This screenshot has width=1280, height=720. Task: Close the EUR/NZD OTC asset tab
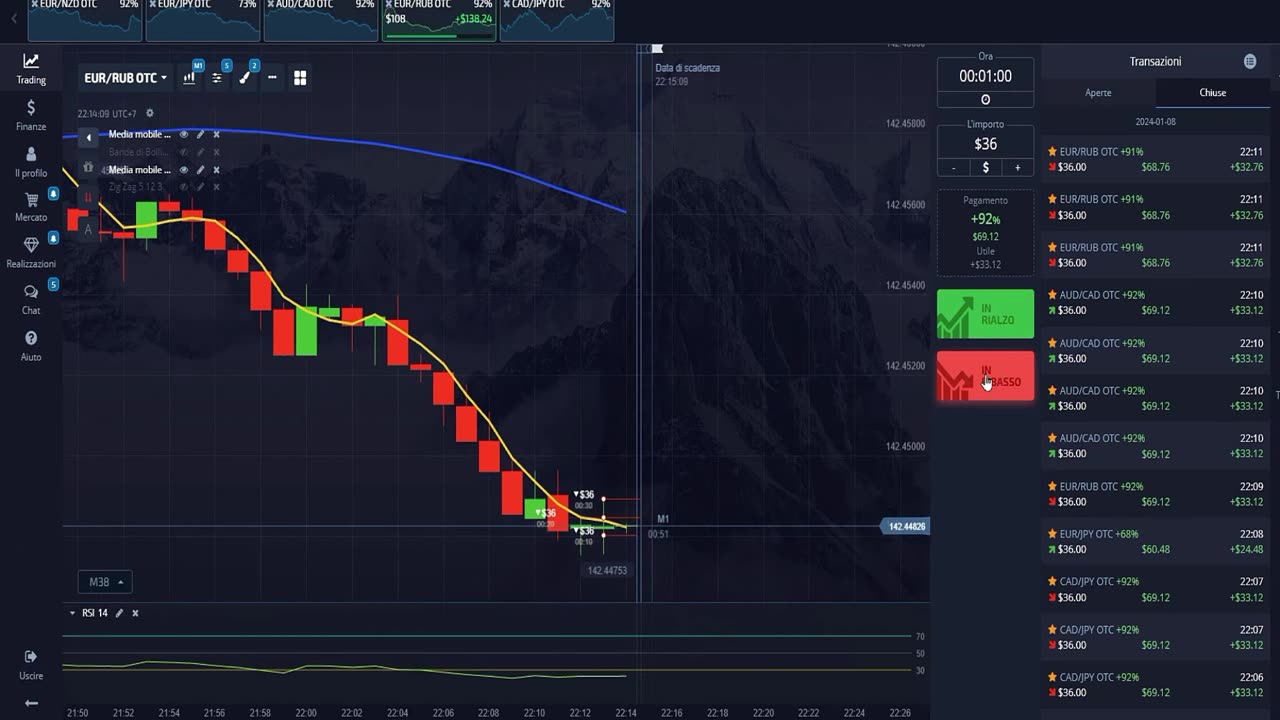tap(34, 4)
